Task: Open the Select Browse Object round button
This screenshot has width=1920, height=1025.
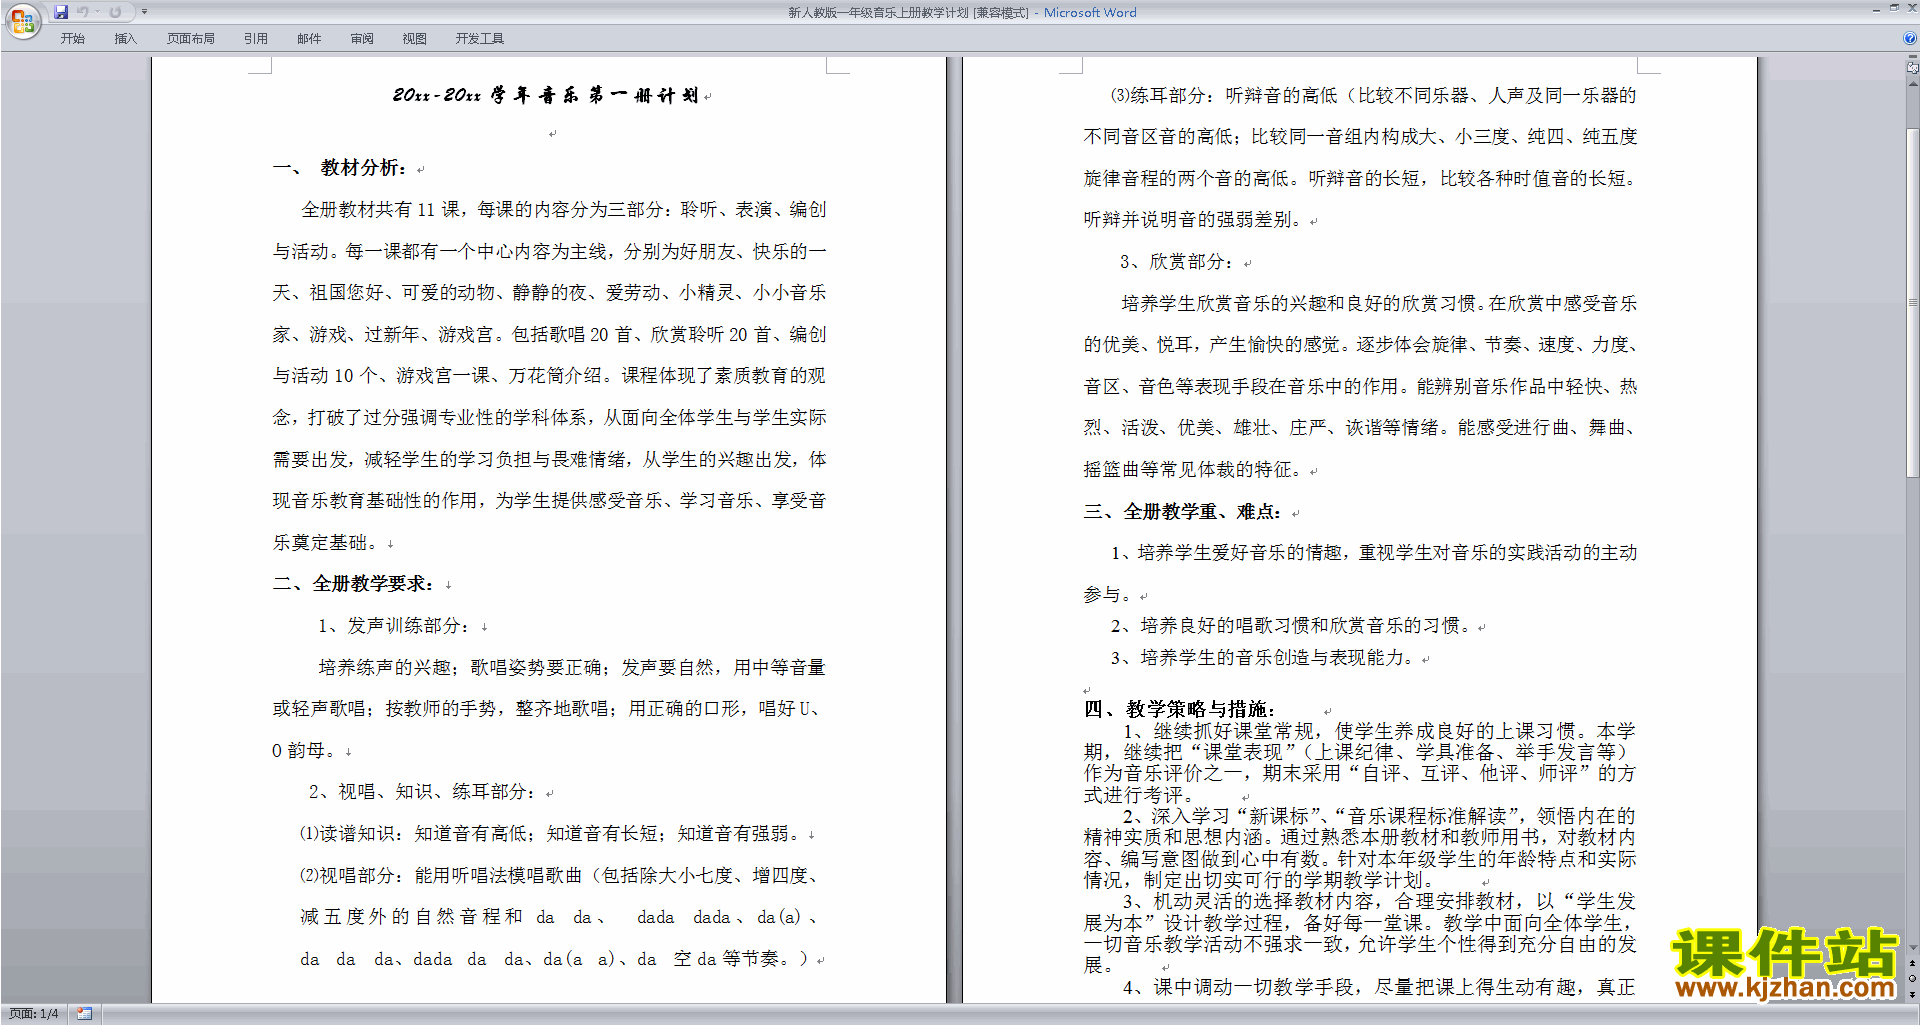Action: click(1912, 979)
